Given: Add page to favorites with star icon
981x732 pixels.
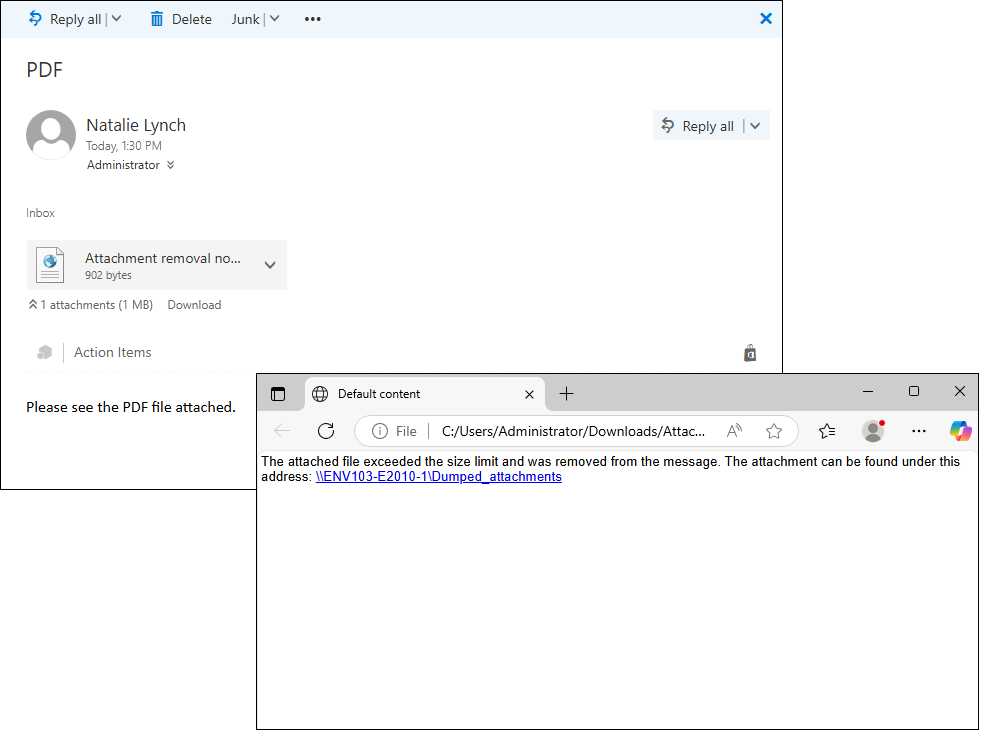Looking at the screenshot, I should pyautogui.click(x=773, y=431).
